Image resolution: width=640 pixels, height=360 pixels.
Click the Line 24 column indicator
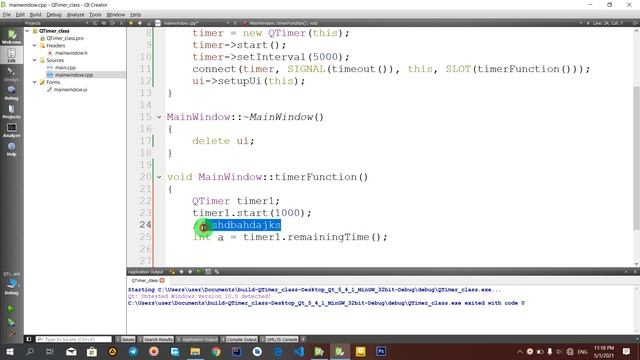click(x=608, y=23)
